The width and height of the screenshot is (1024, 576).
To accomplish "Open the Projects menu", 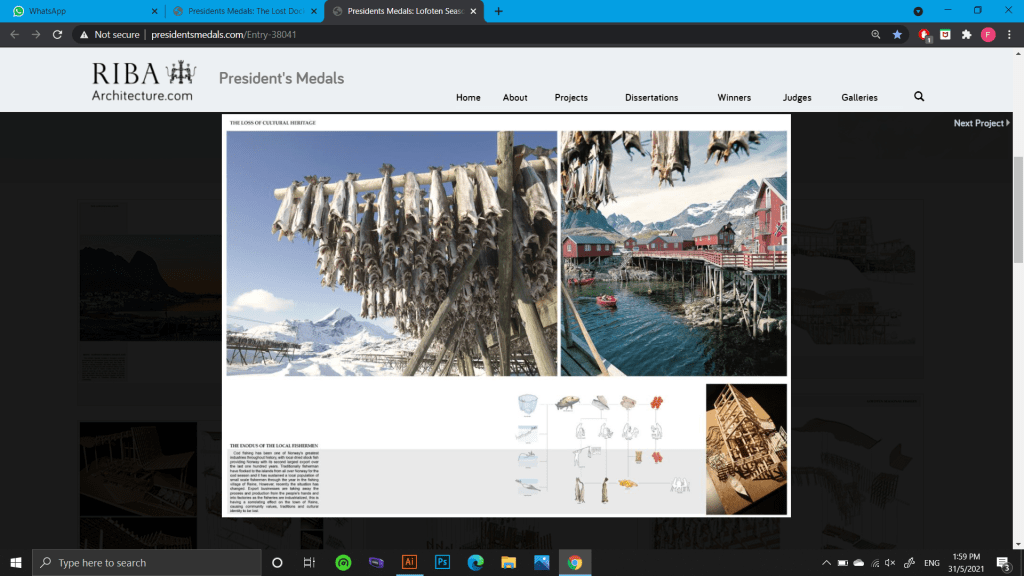I will pyautogui.click(x=571, y=98).
